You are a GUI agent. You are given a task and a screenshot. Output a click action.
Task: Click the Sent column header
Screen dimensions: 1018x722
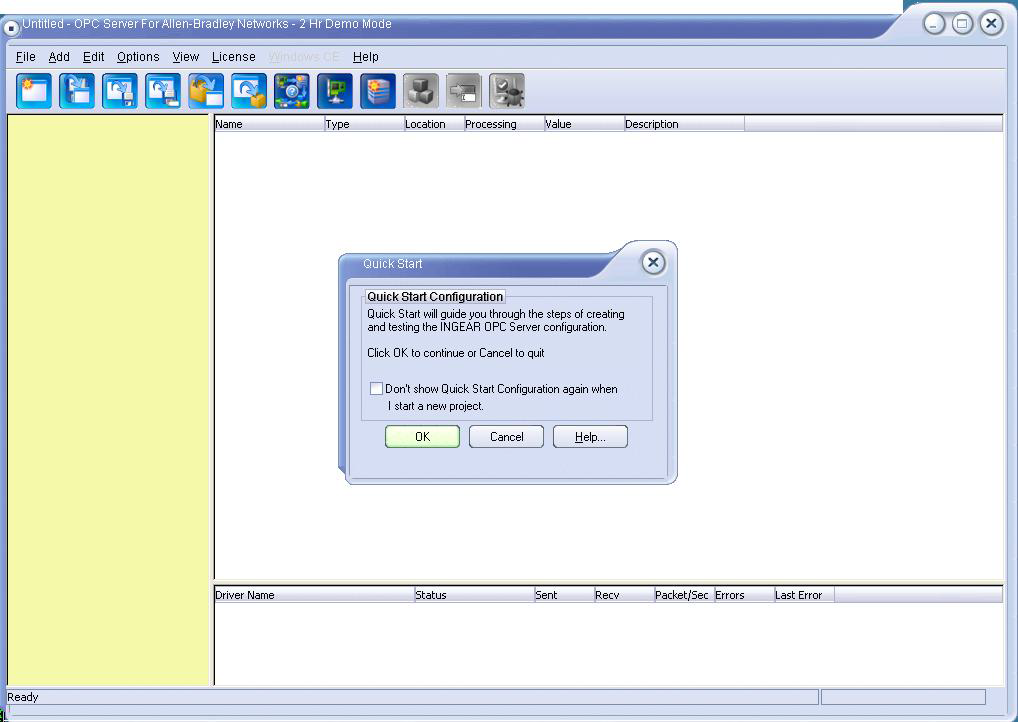(x=564, y=595)
